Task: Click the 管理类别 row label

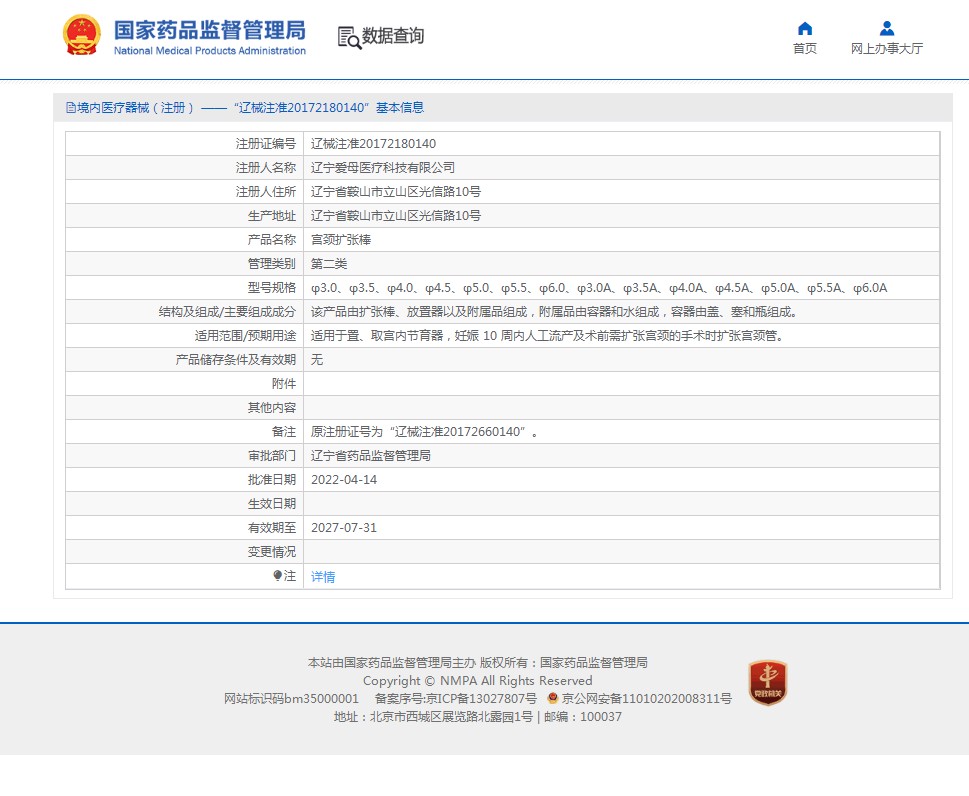Action: (x=272, y=264)
